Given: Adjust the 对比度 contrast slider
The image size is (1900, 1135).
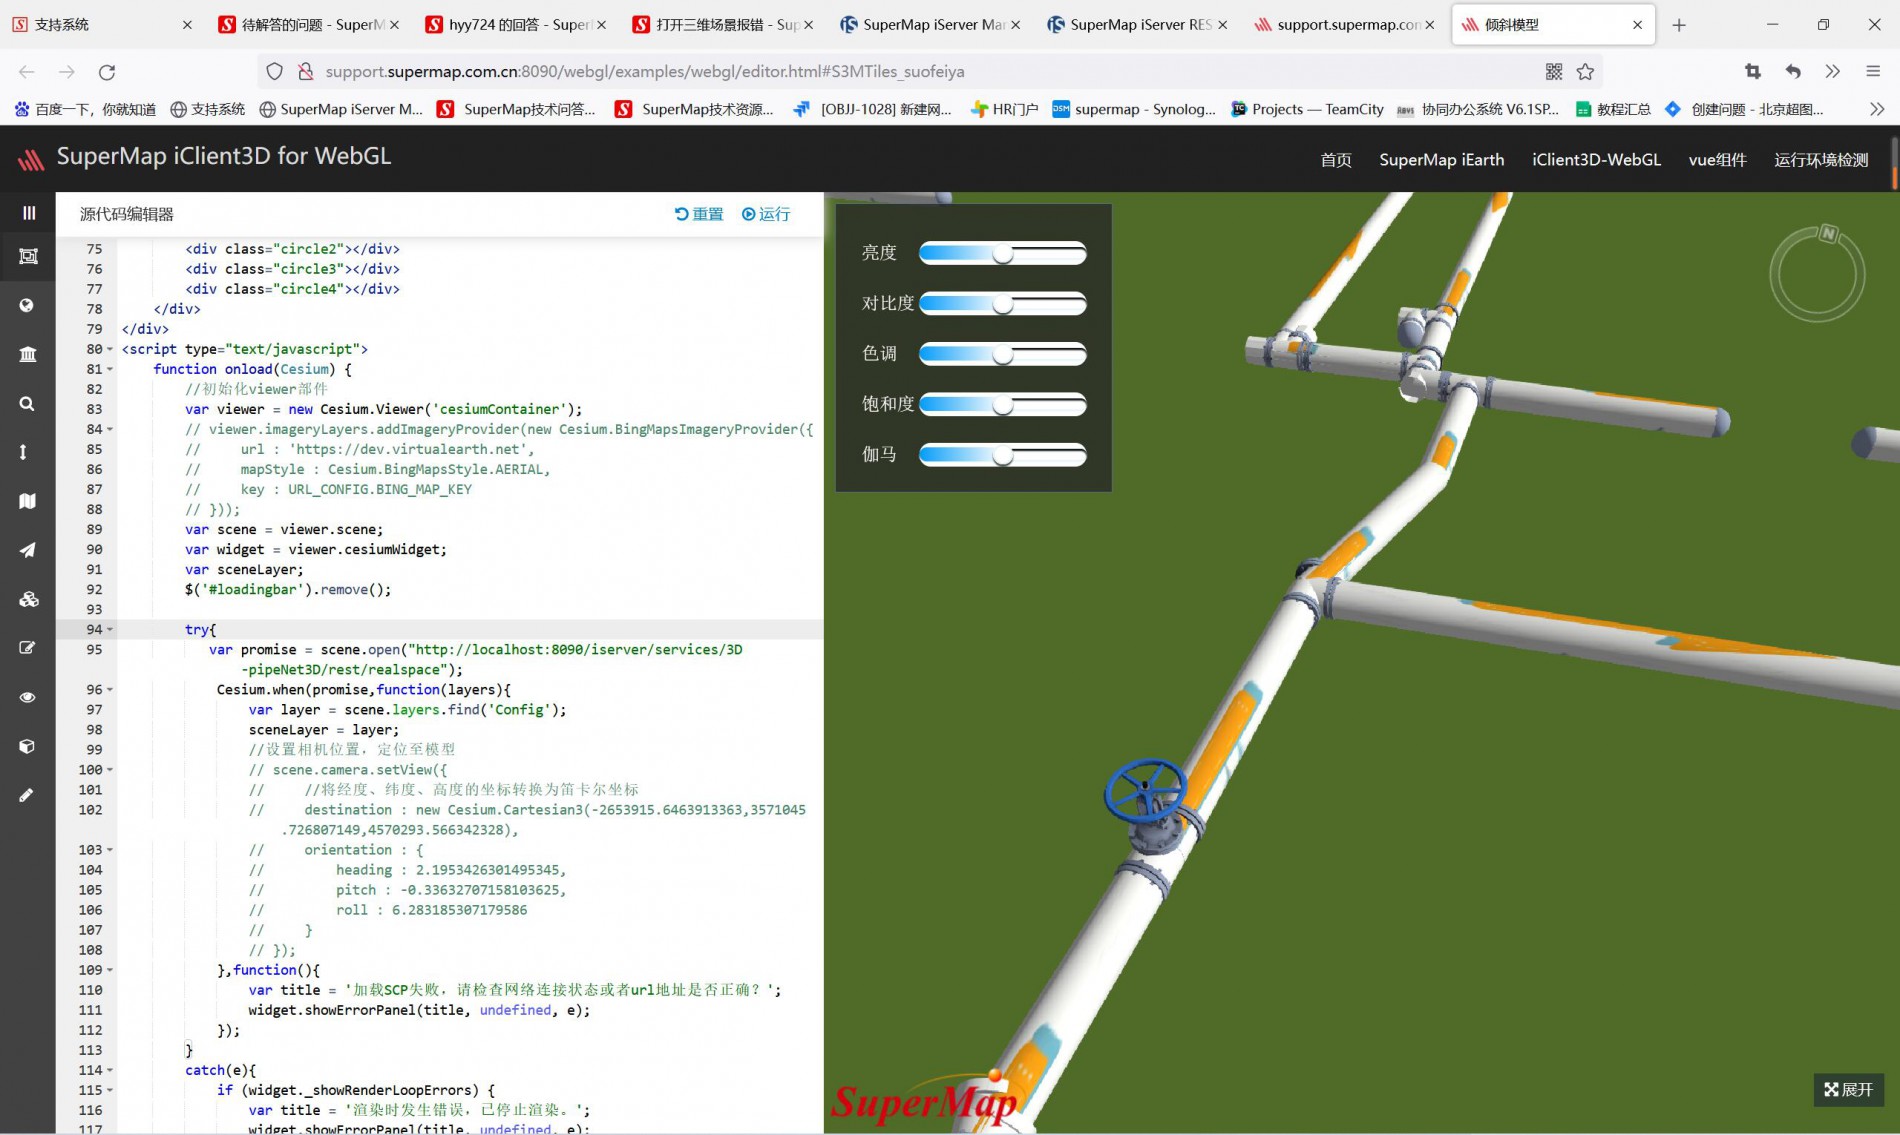Looking at the screenshot, I should pyautogui.click(x=1002, y=304).
